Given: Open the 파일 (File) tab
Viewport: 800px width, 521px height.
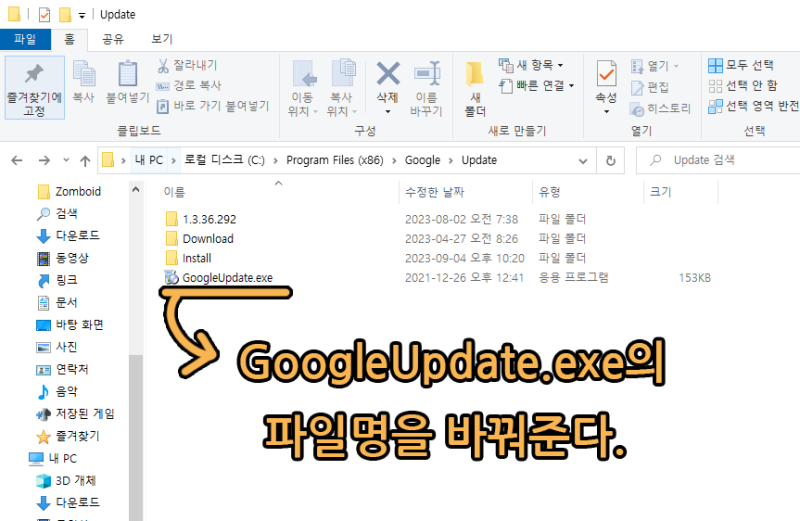Looking at the screenshot, I should [25, 39].
